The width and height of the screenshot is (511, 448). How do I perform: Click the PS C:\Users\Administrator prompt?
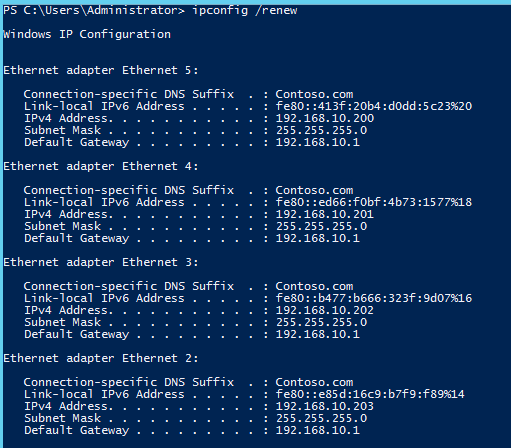94,11
